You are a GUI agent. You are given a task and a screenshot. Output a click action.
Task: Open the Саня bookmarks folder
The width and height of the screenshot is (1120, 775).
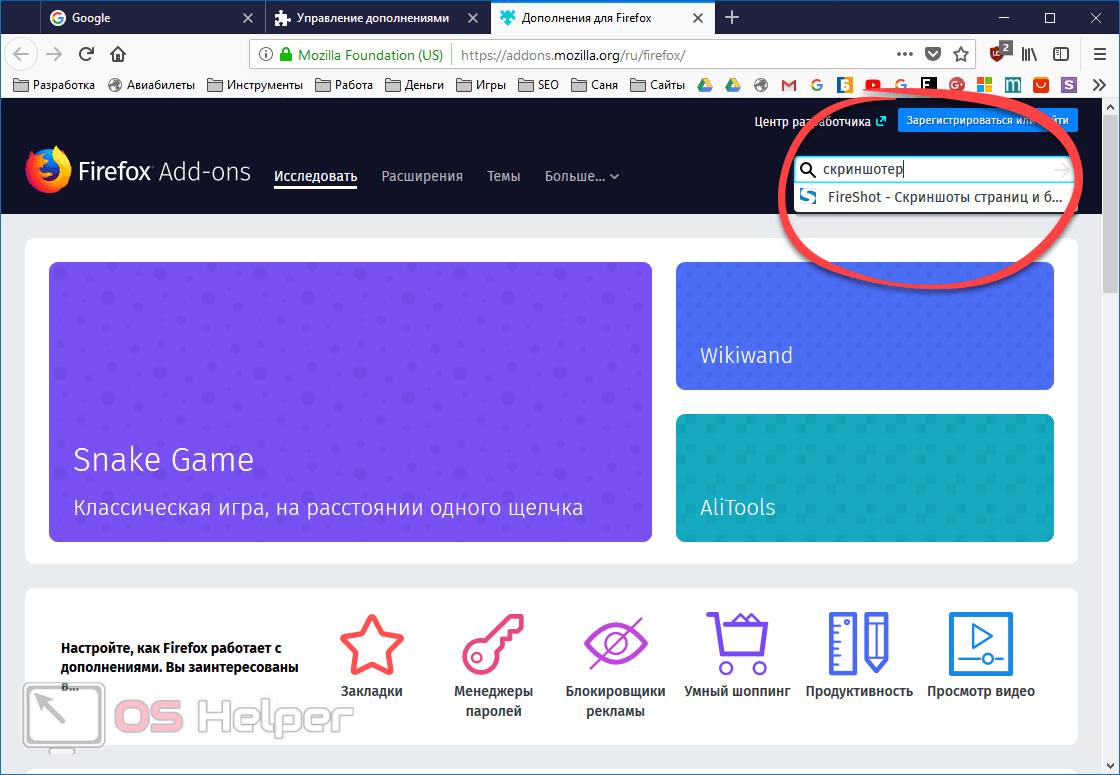point(594,85)
